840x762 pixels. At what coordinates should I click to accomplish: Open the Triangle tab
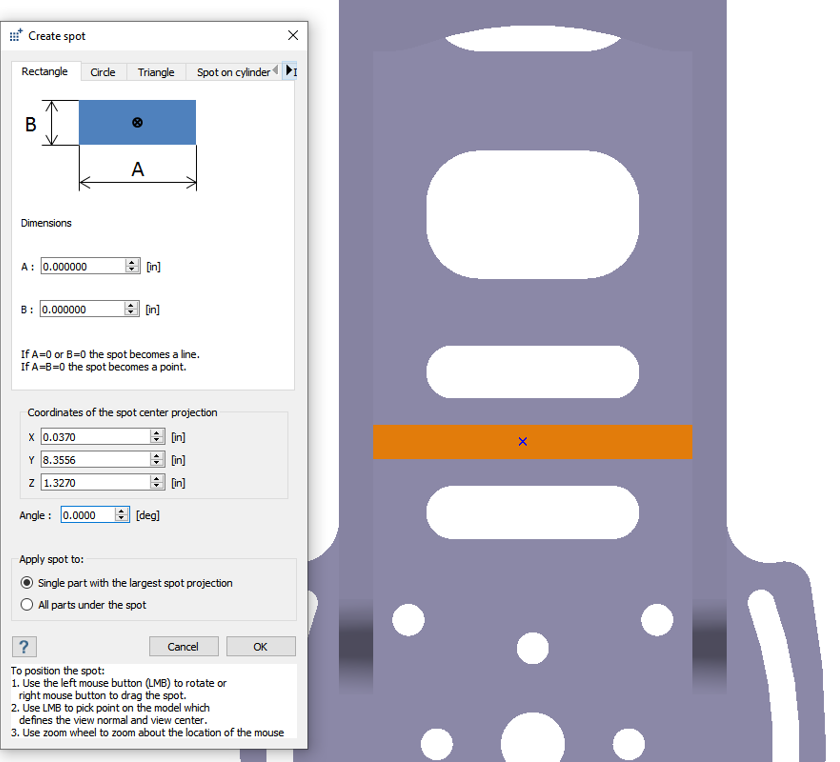[156, 72]
